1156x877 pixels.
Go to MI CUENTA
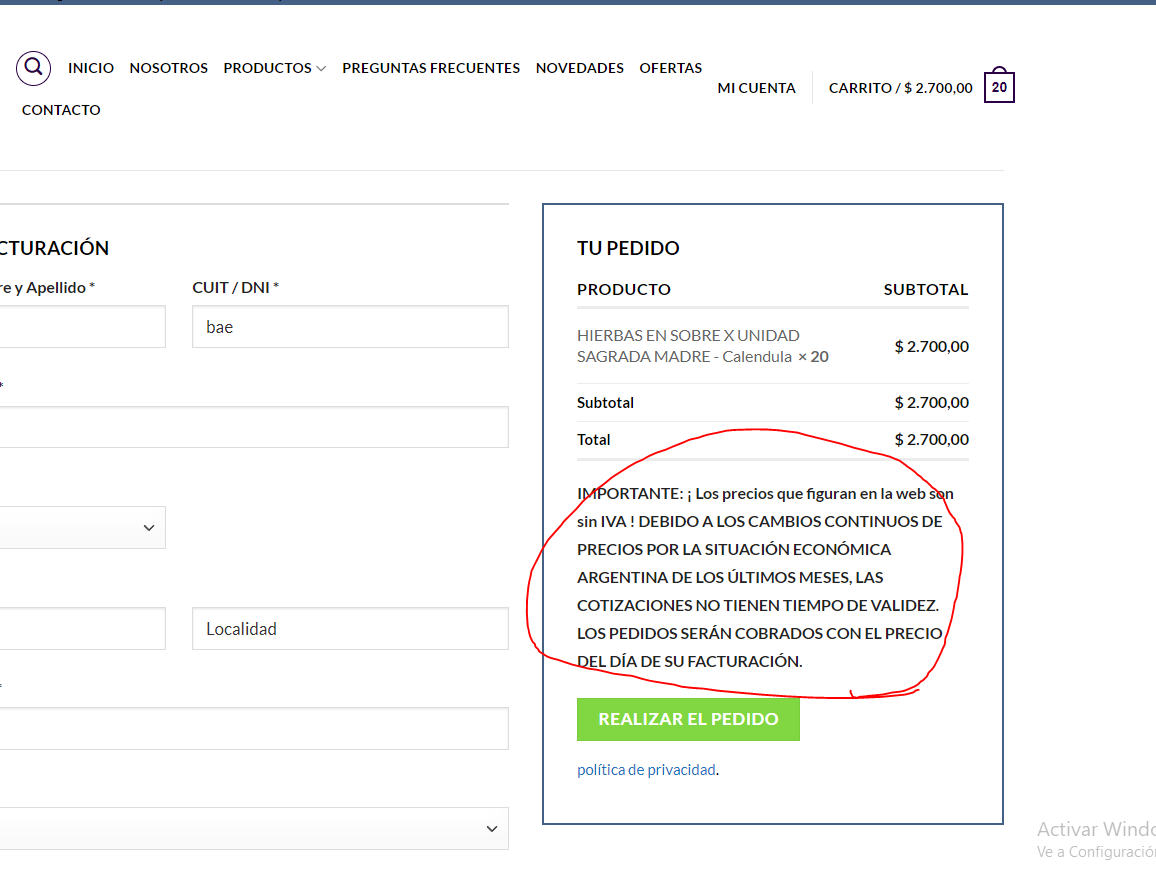(756, 88)
